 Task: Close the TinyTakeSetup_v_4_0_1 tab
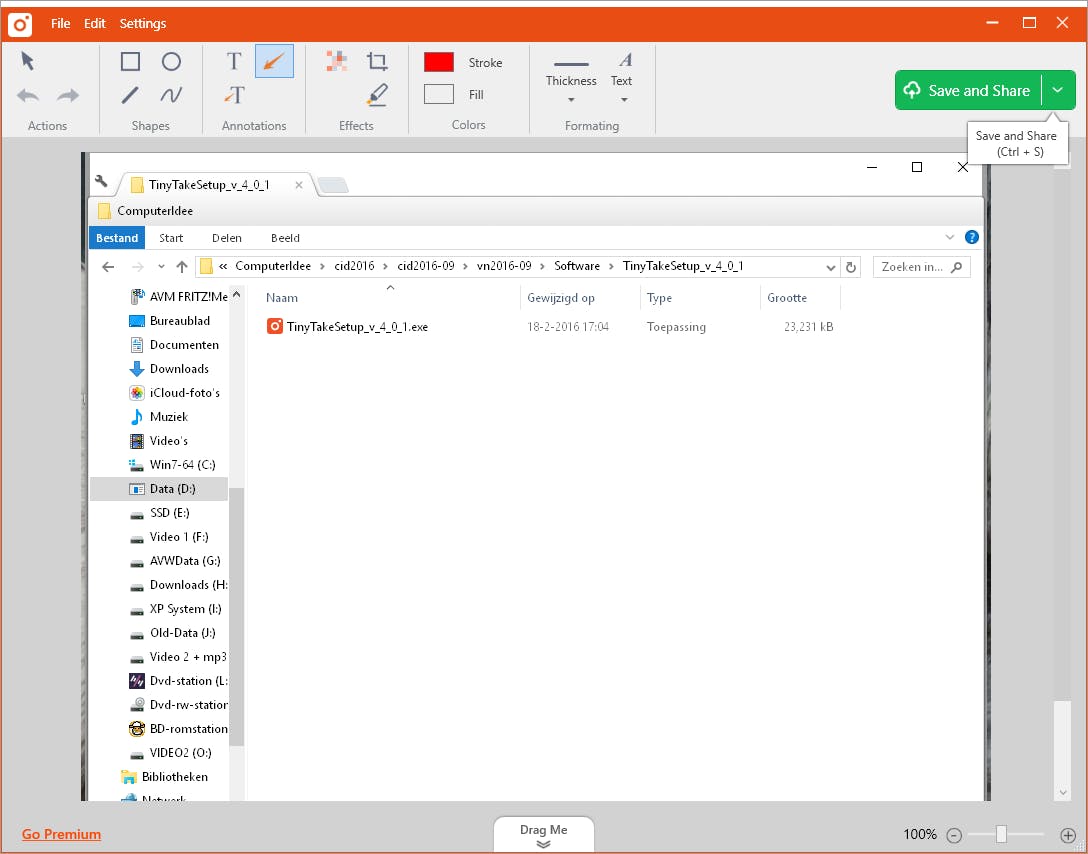coord(298,185)
